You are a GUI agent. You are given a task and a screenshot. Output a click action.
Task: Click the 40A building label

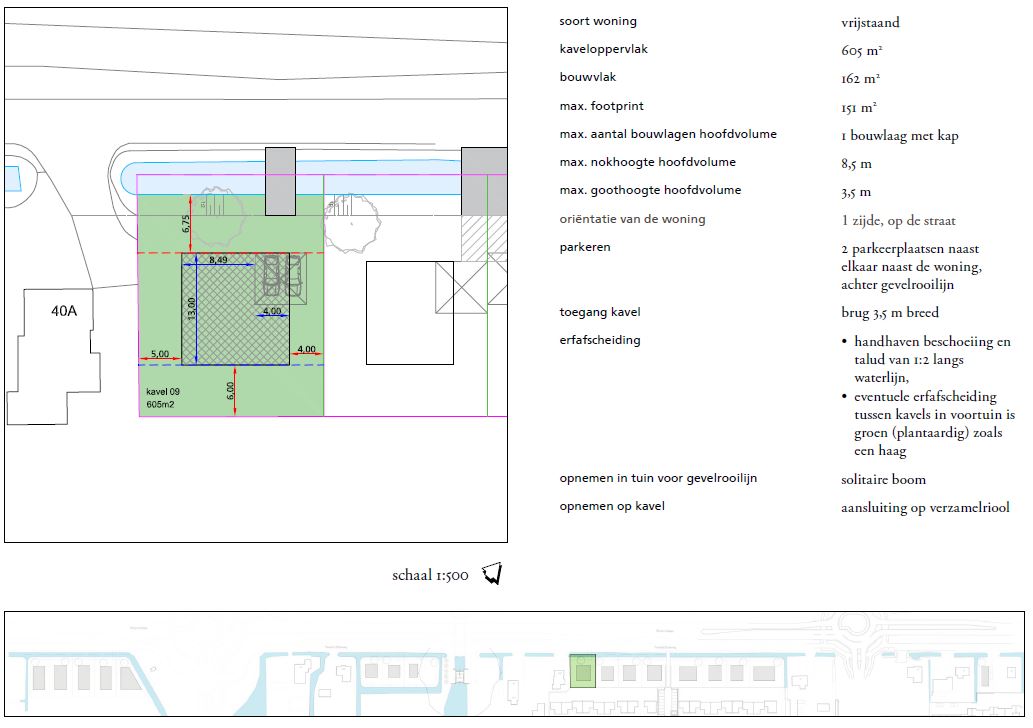coord(64,311)
